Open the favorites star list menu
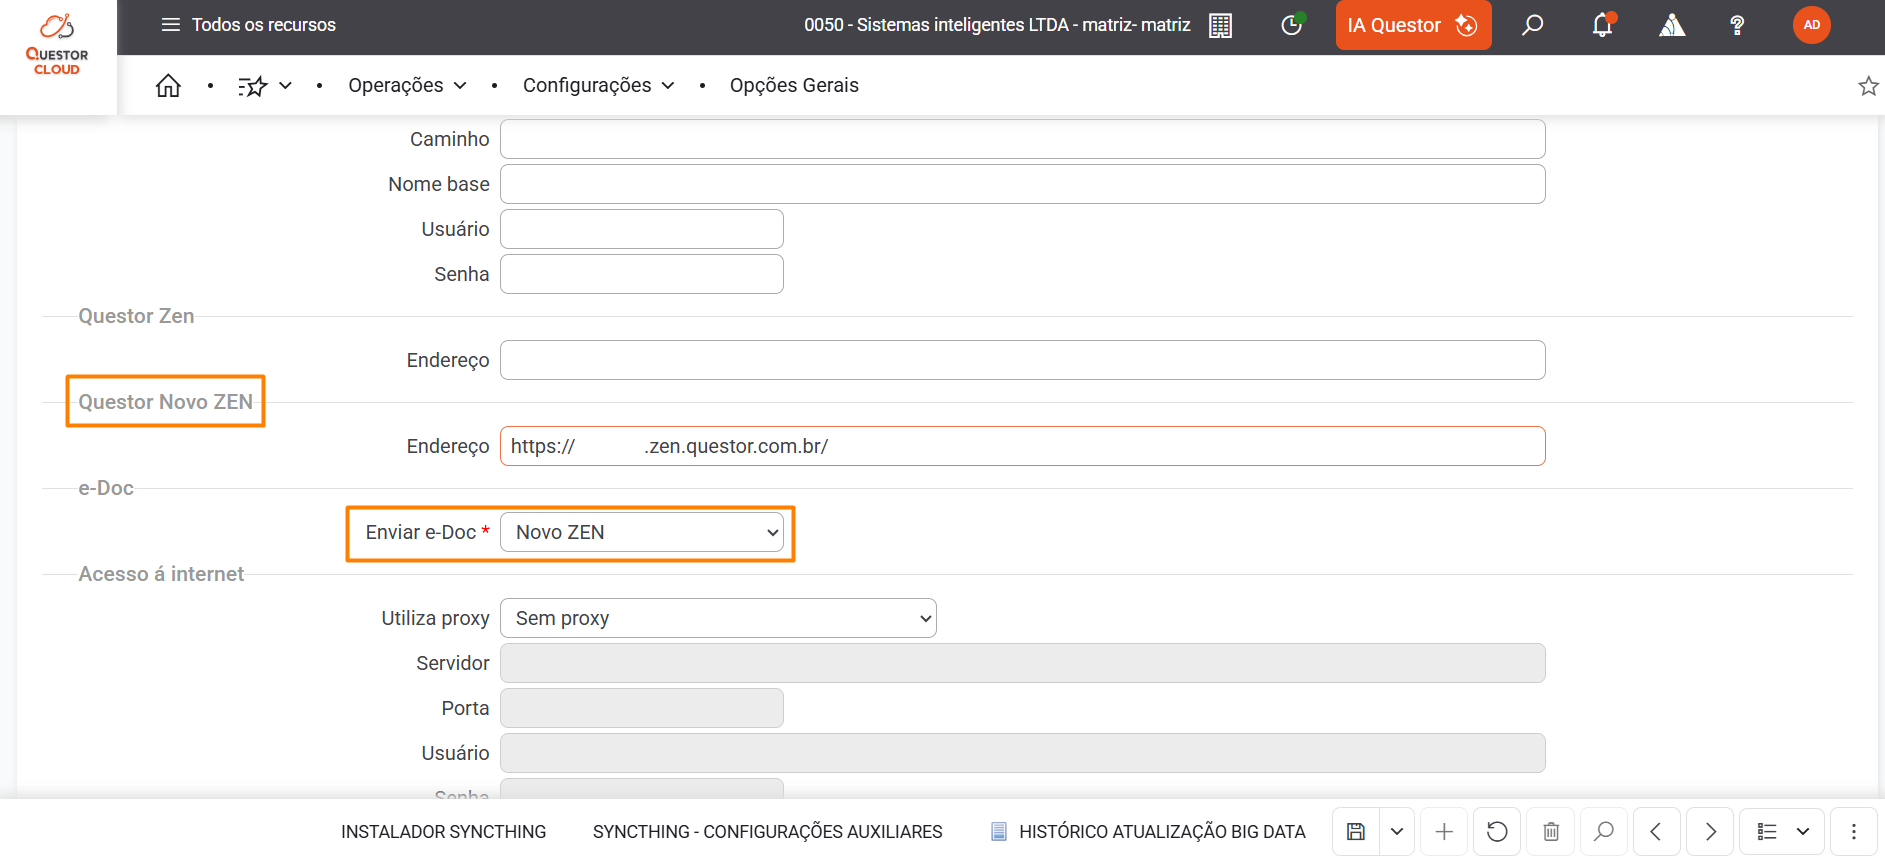Image resolution: width=1885 pixels, height=859 pixels. (x=264, y=86)
